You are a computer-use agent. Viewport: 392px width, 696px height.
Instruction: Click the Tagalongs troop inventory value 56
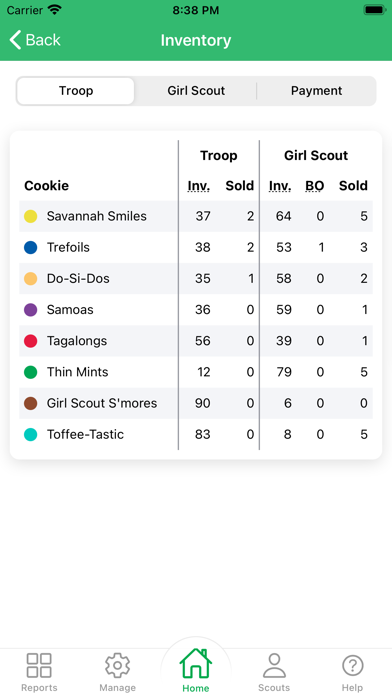(202, 341)
